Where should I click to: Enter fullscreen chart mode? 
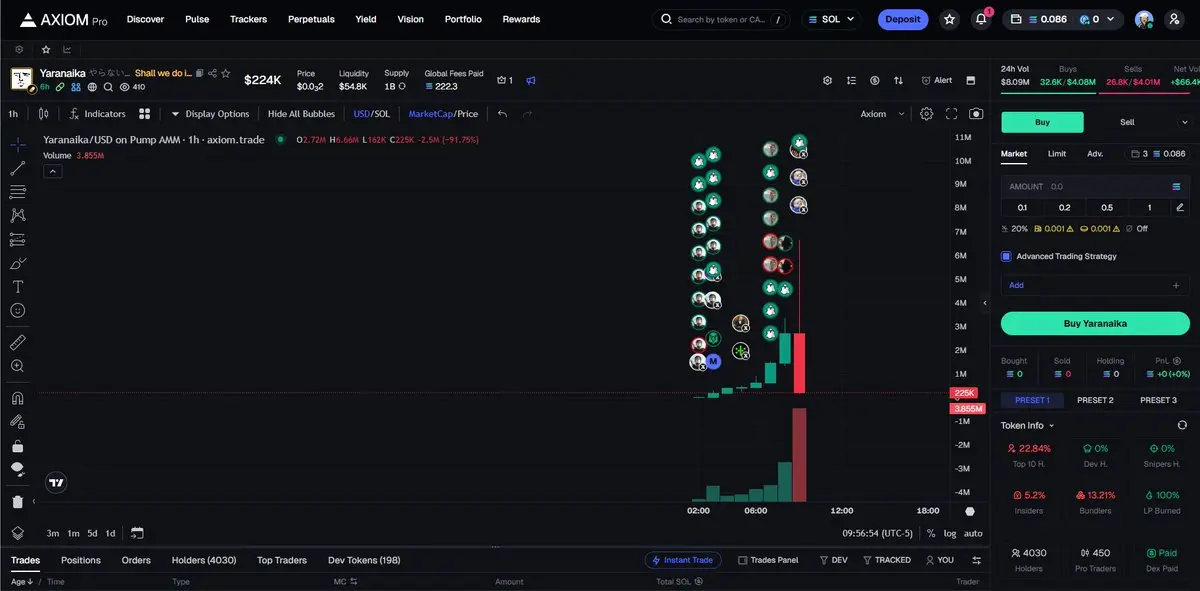pyautogui.click(x=951, y=114)
